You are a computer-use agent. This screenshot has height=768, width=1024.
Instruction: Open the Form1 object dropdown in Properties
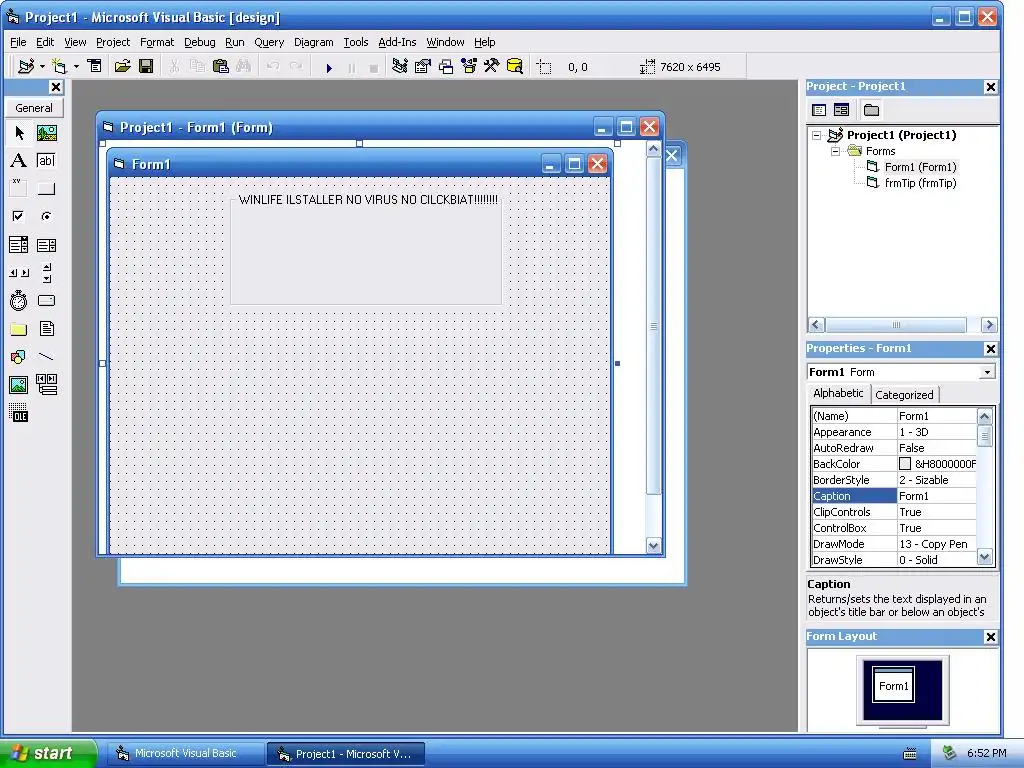987,372
